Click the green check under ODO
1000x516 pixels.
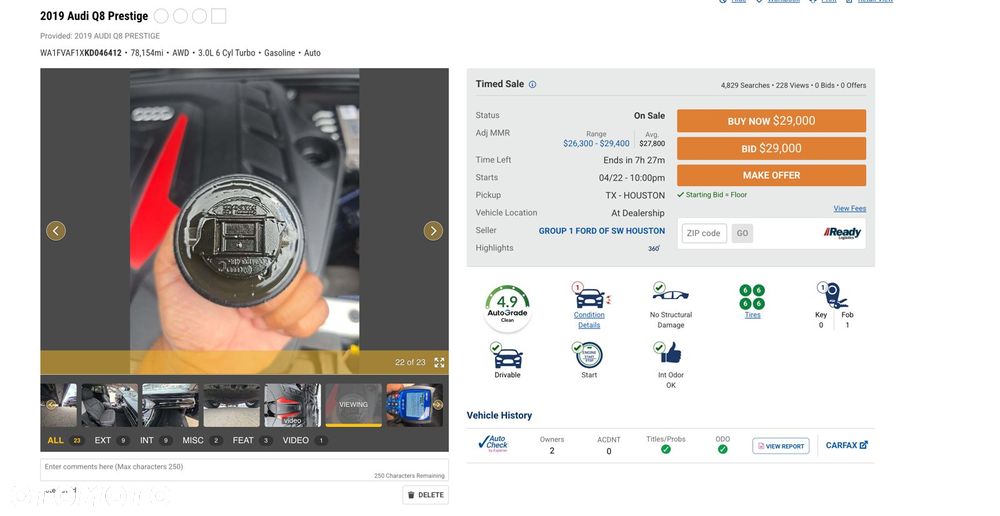click(723, 449)
